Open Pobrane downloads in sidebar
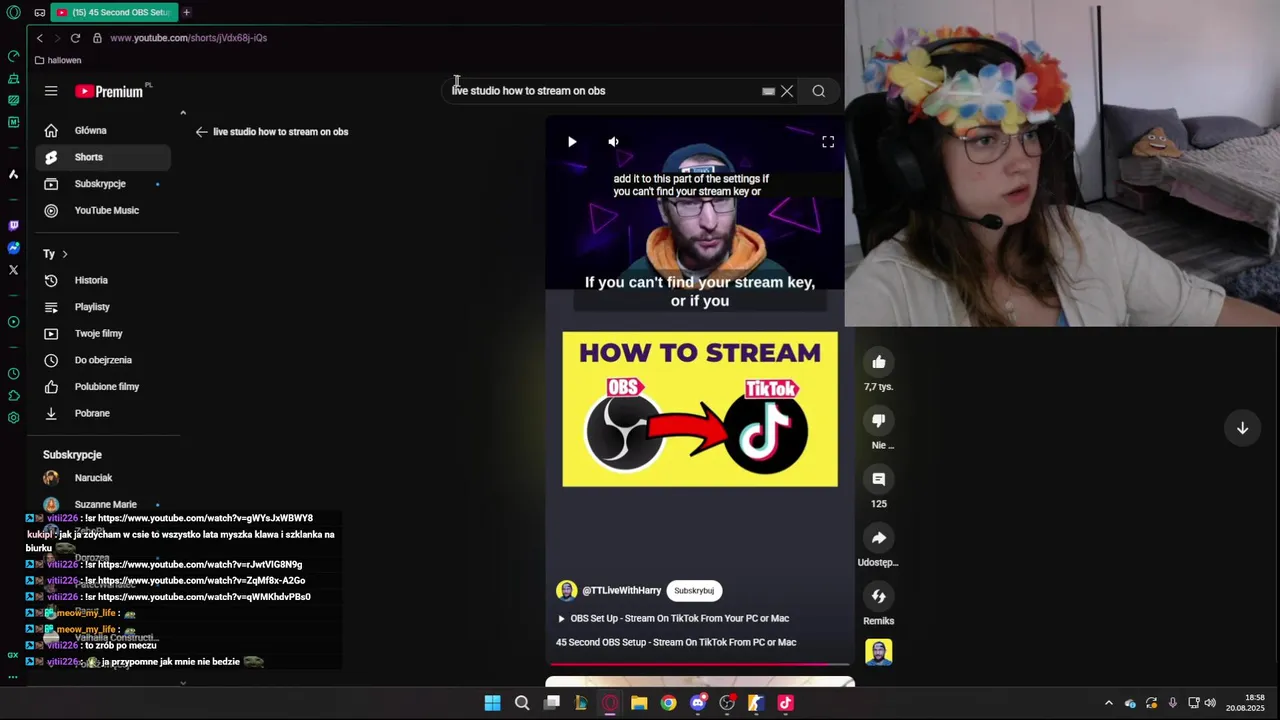This screenshot has height=720, width=1280. (103, 413)
